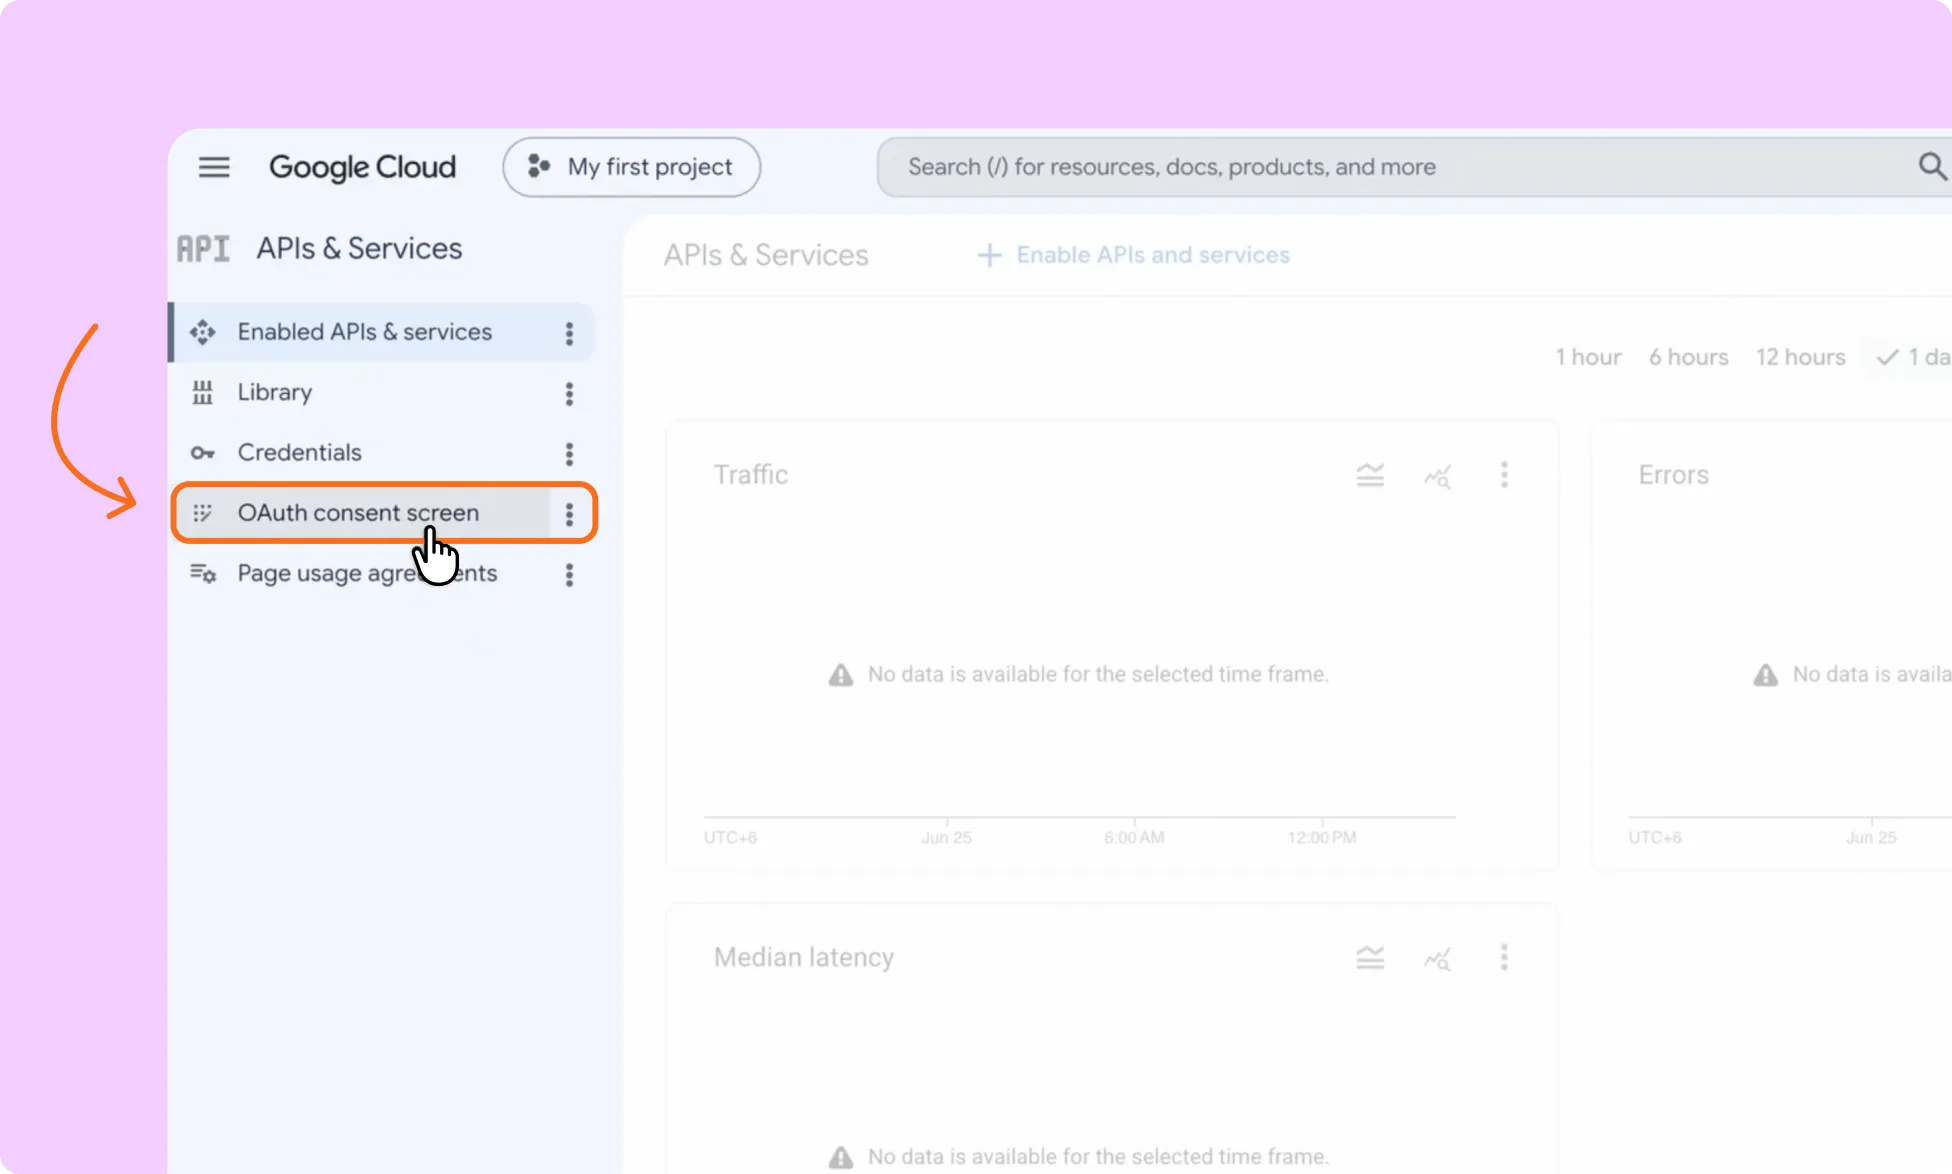The height and width of the screenshot is (1174, 1952).
Task: Click the search magnifier icon
Action: coord(1932,166)
